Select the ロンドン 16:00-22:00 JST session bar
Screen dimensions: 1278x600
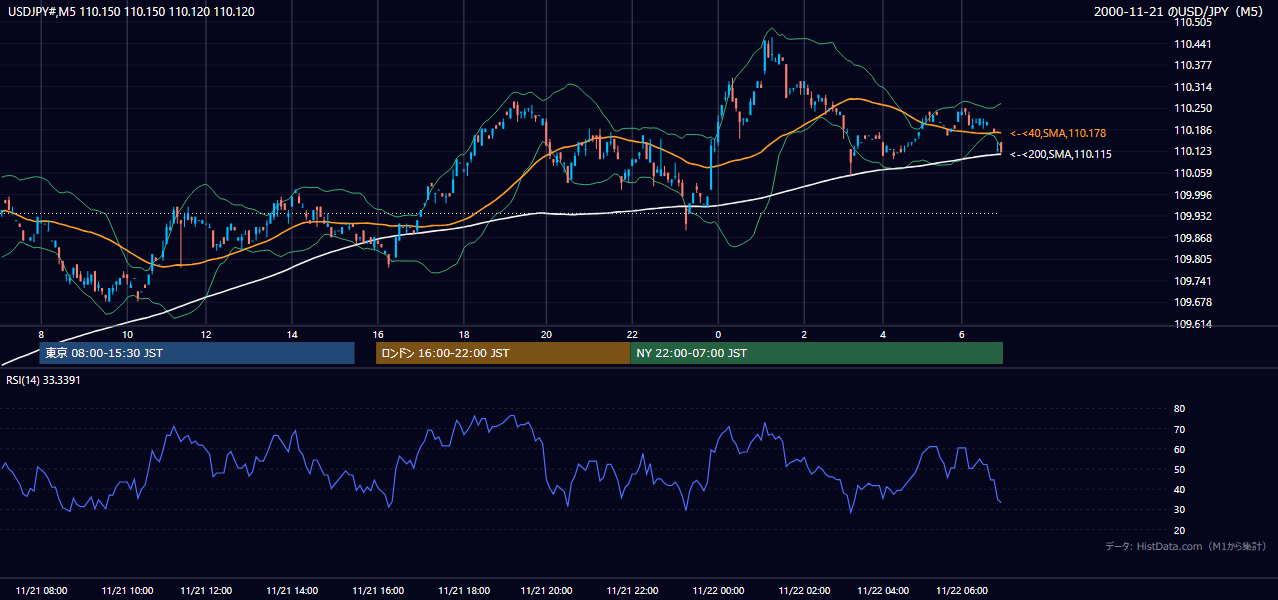tap(503, 353)
